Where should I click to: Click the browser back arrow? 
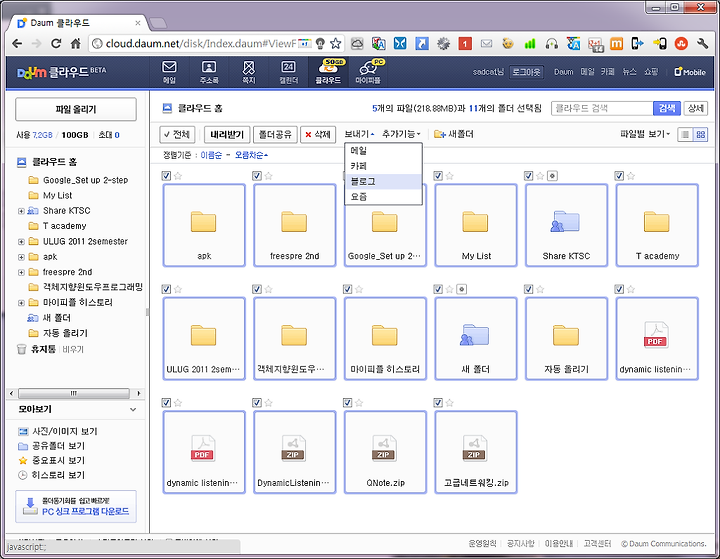(17, 44)
